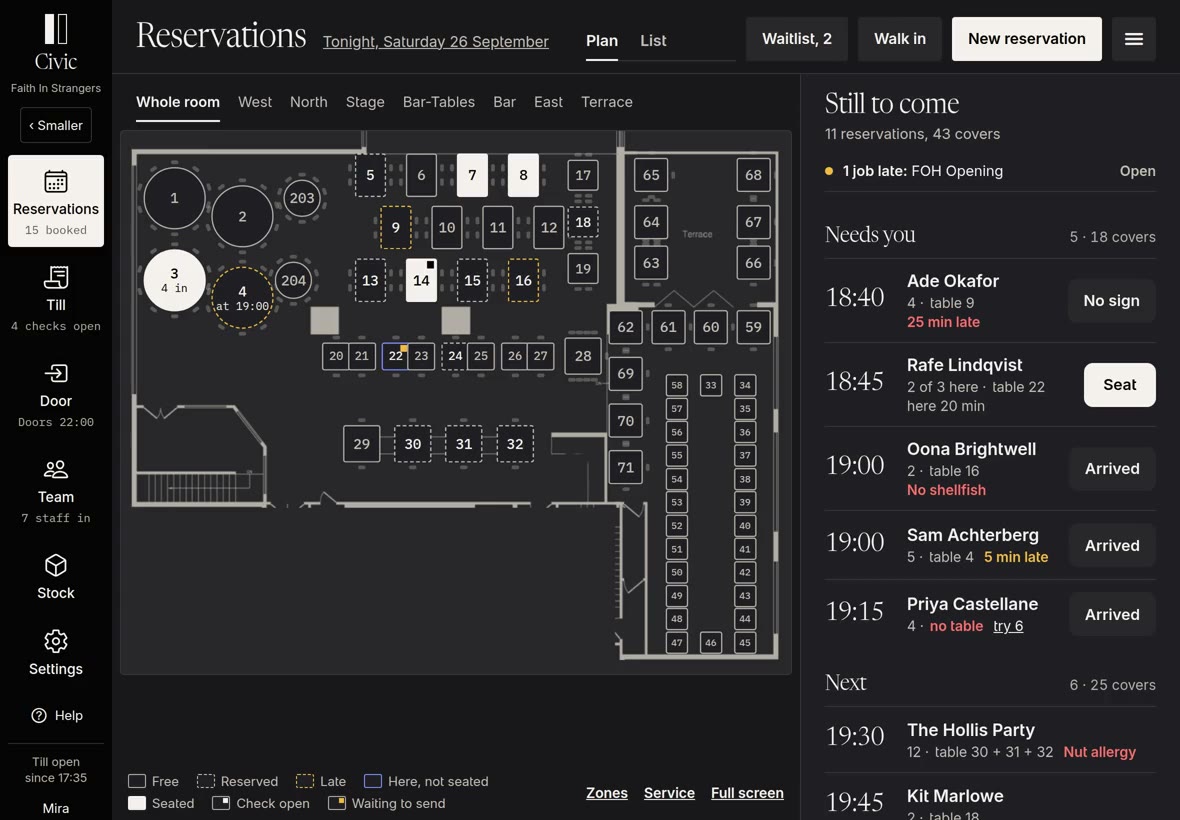Show the North zone
The height and width of the screenshot is (820, 1180).
(309, 102)
